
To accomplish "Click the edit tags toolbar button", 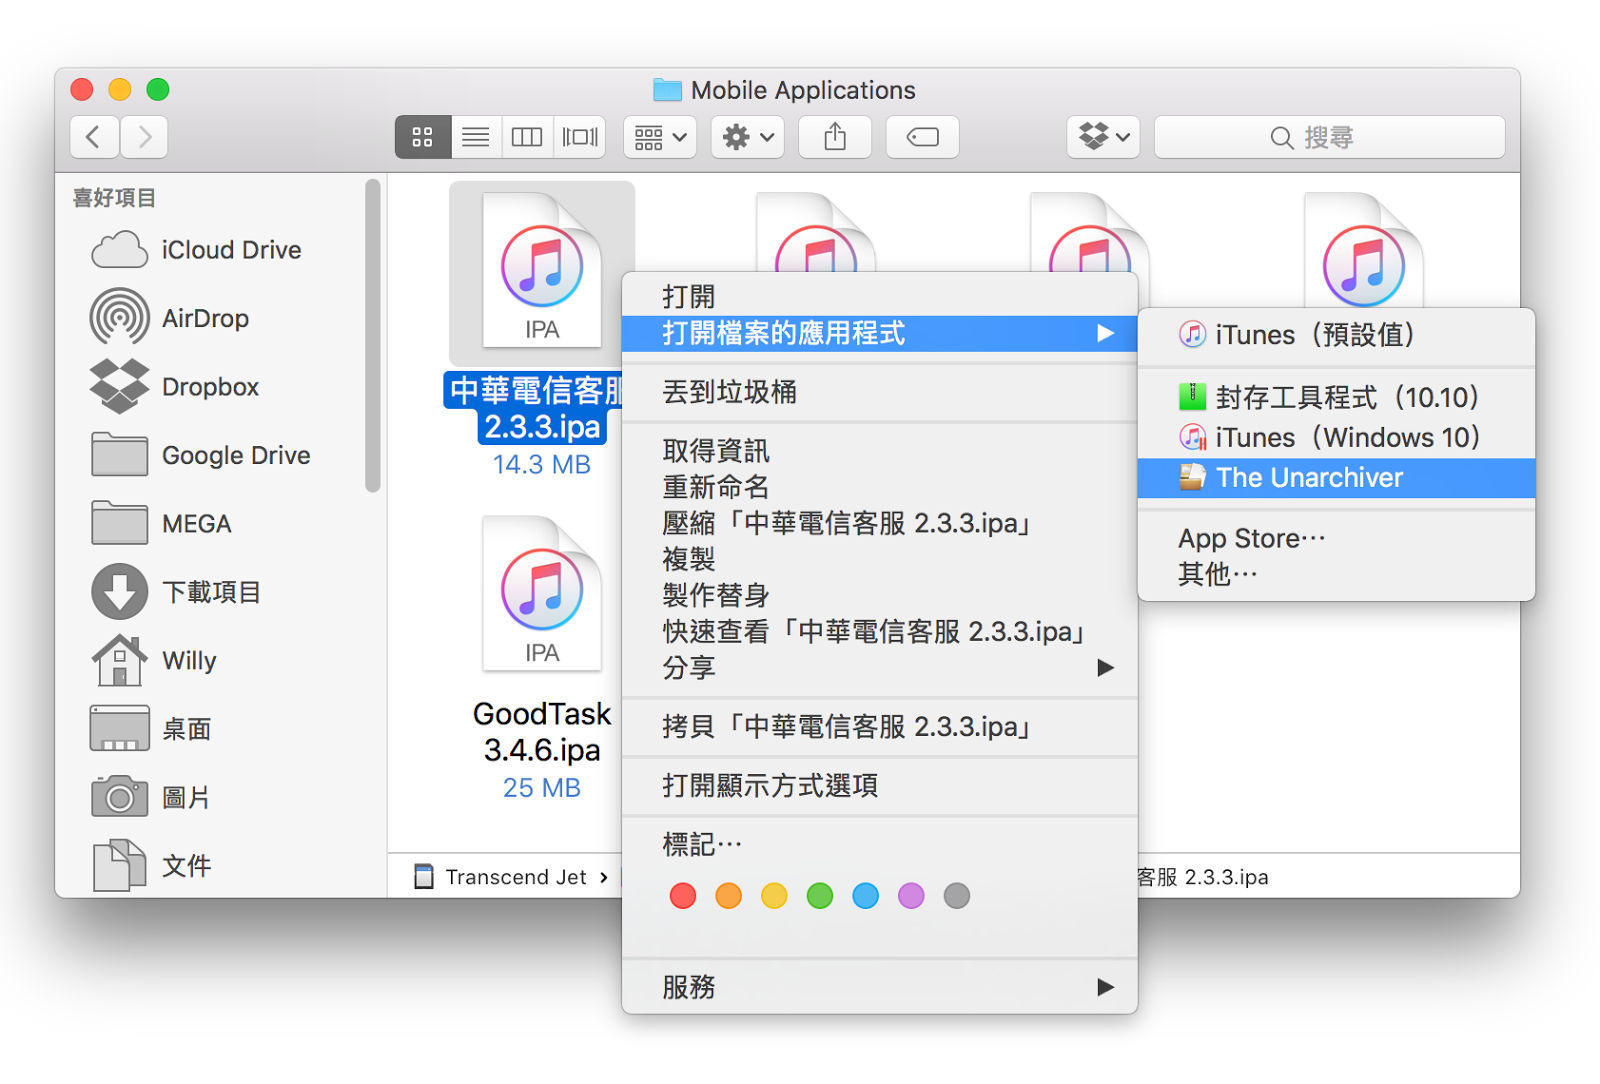I will (922, 137).
